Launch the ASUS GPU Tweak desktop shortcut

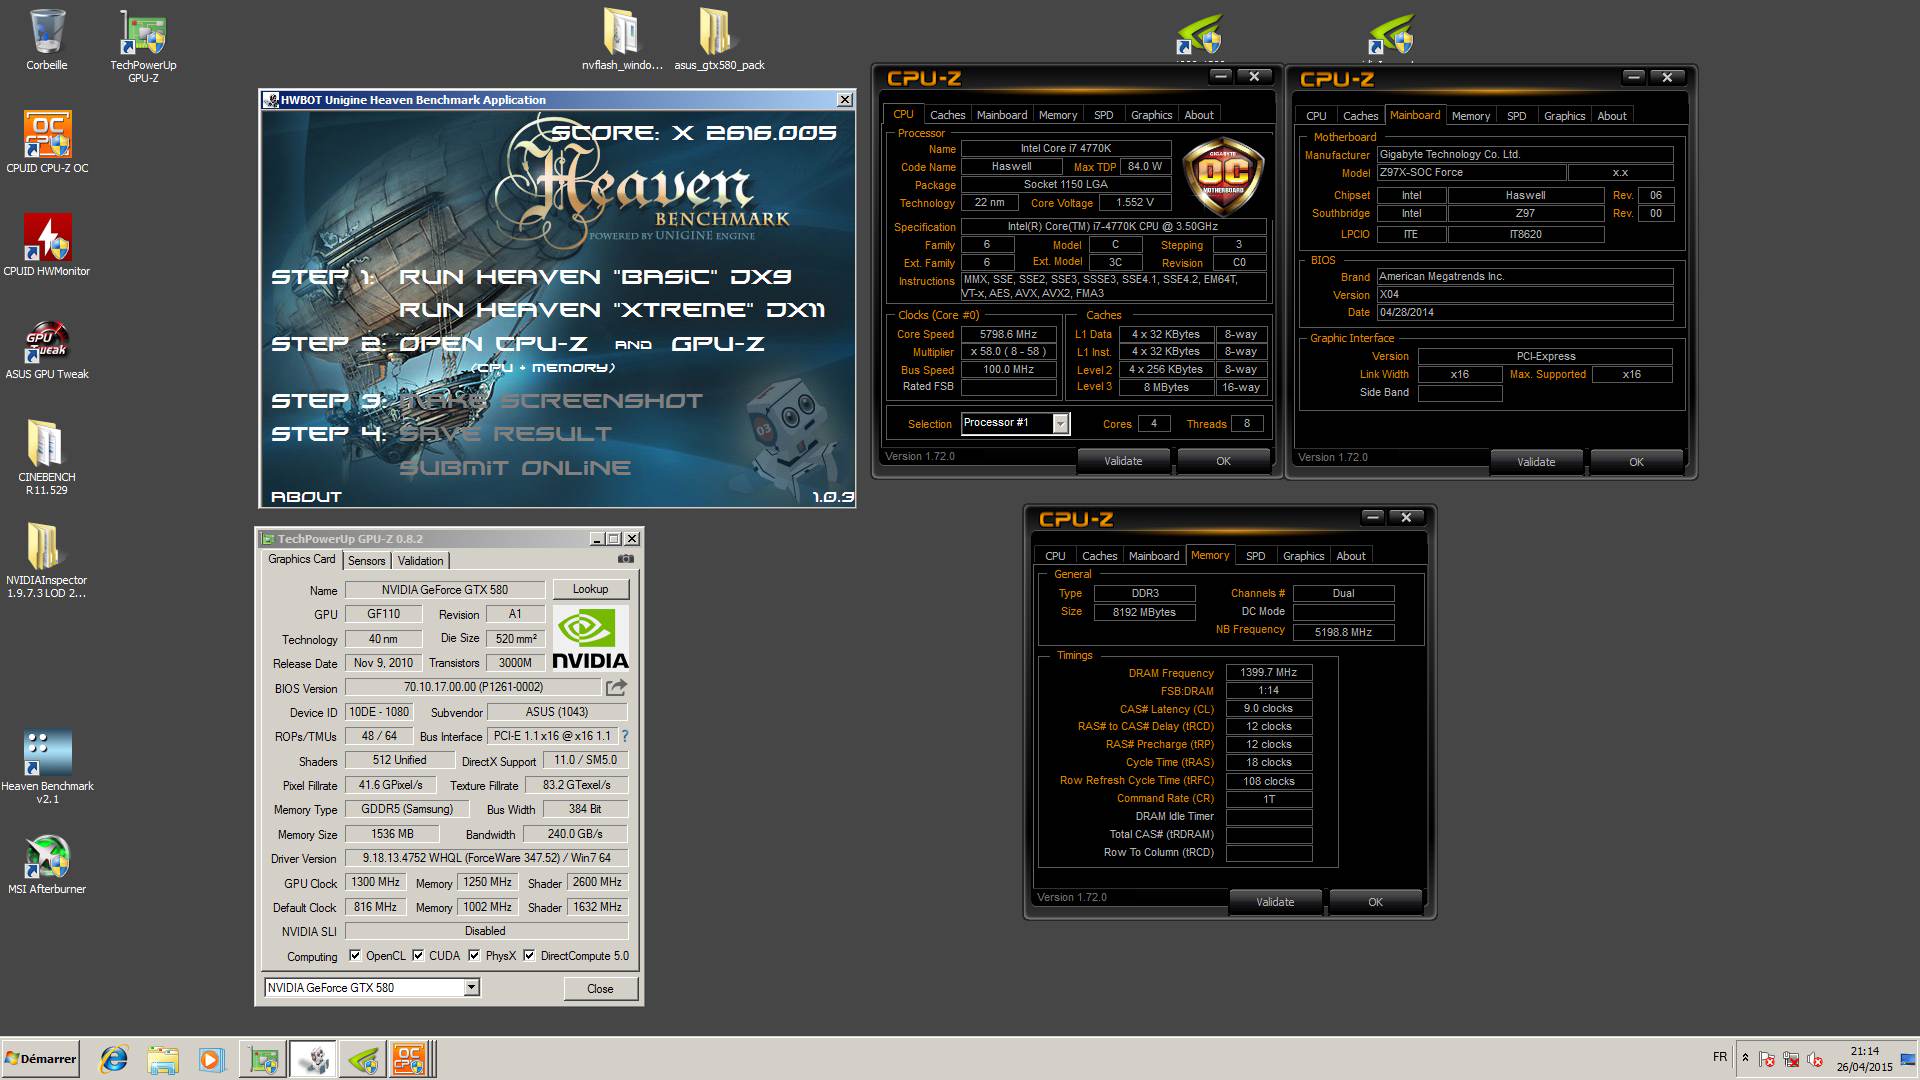[47, 349]
